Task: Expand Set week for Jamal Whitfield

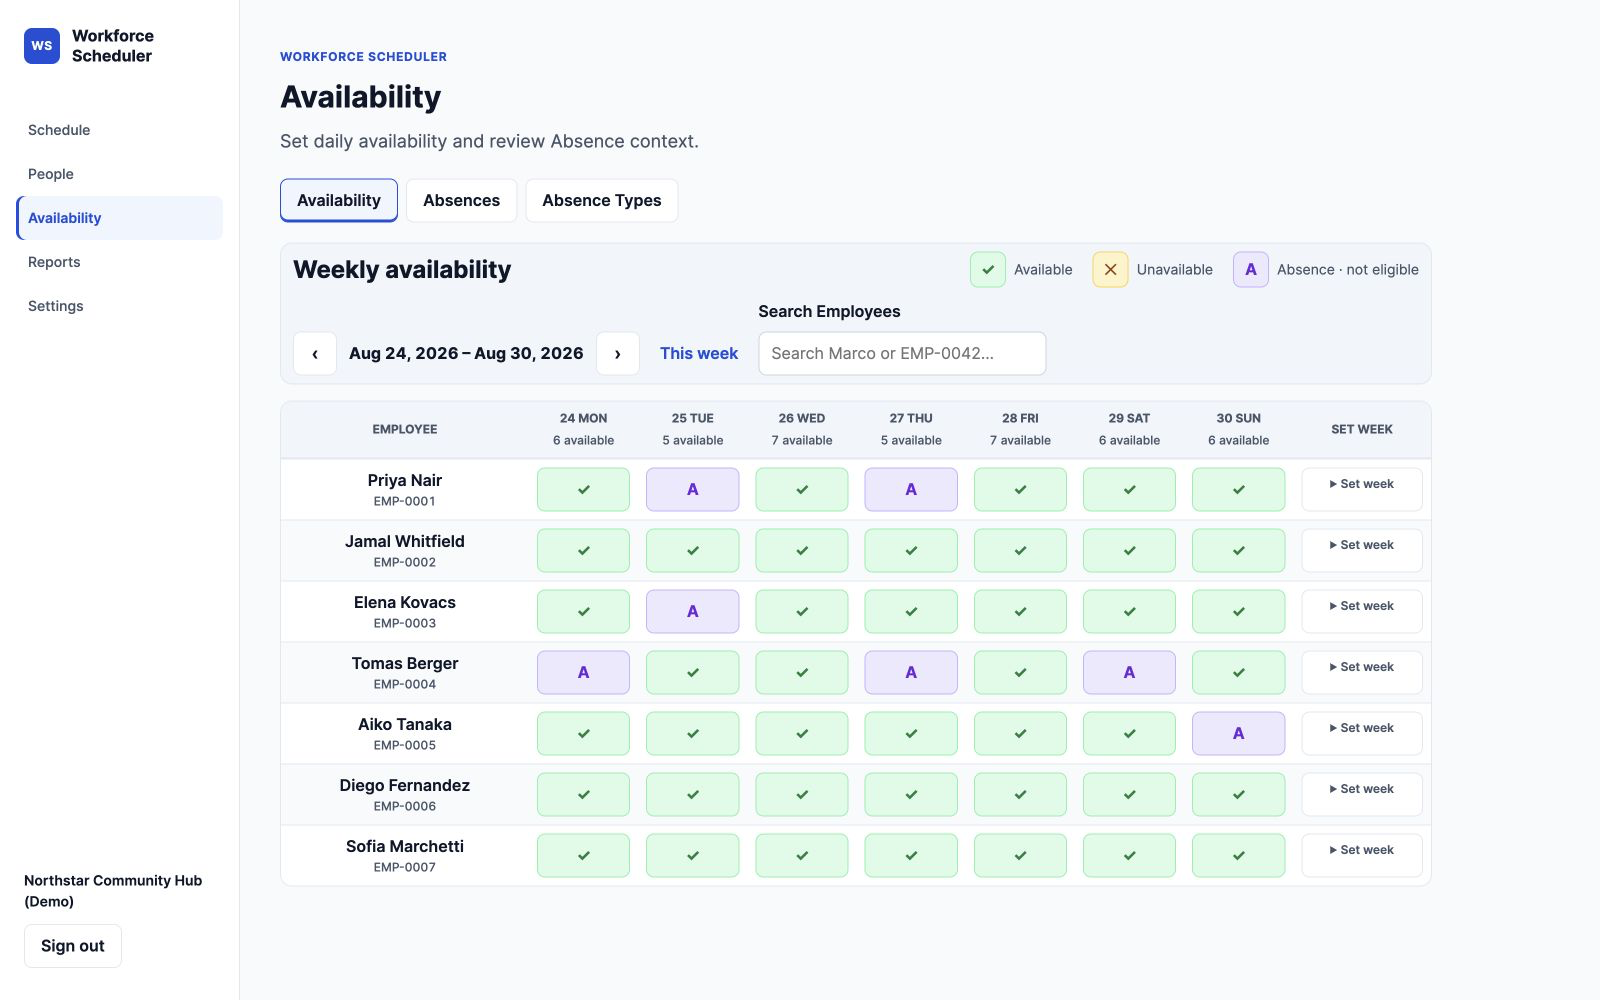Action: click(1362, 551)
